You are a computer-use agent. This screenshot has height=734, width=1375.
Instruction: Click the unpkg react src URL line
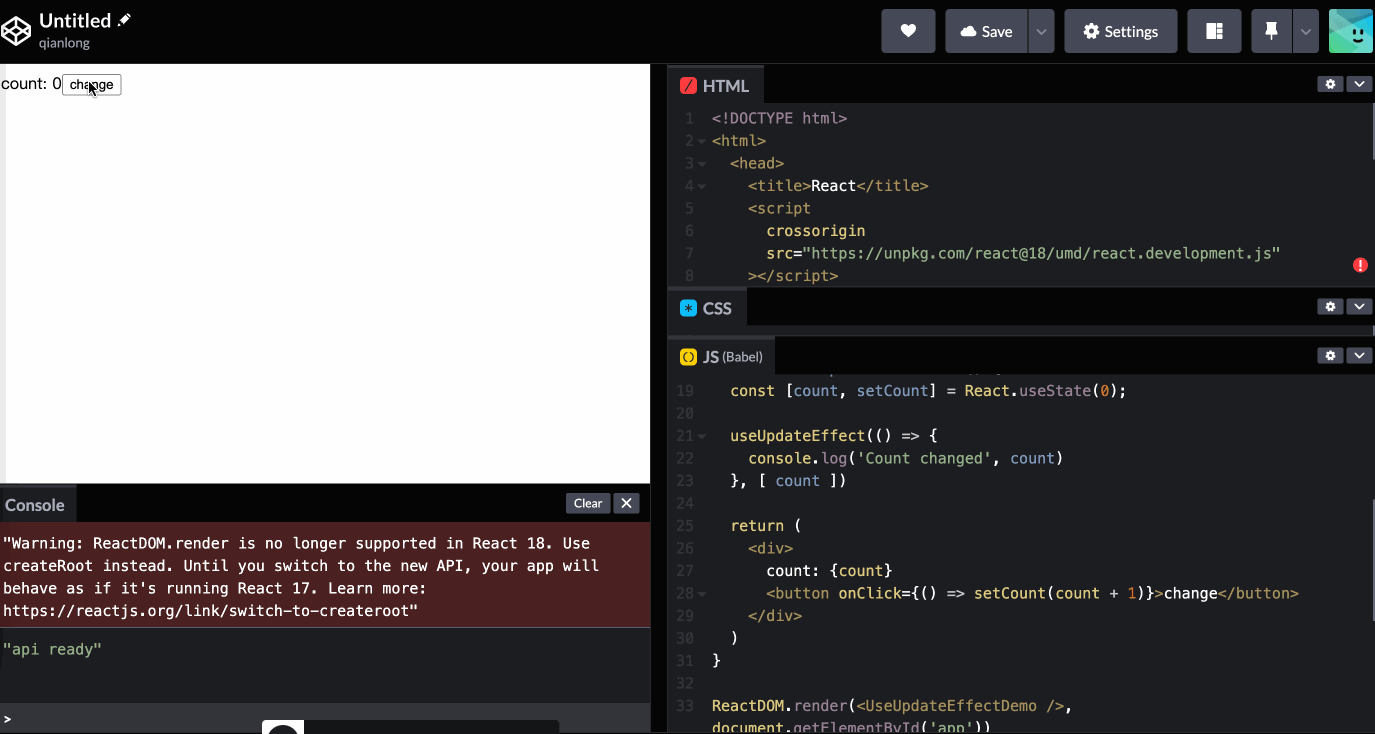tap(1023, 253)
